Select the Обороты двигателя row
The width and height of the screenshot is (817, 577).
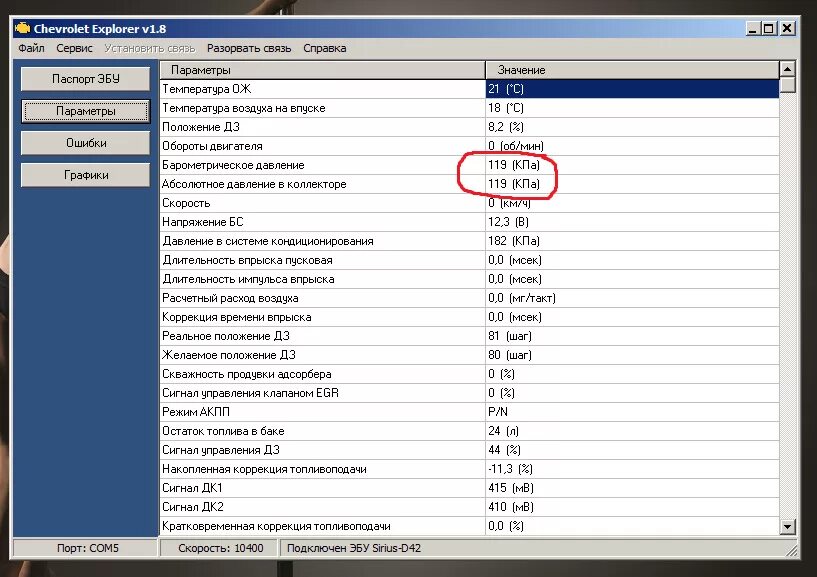[469, 146]
